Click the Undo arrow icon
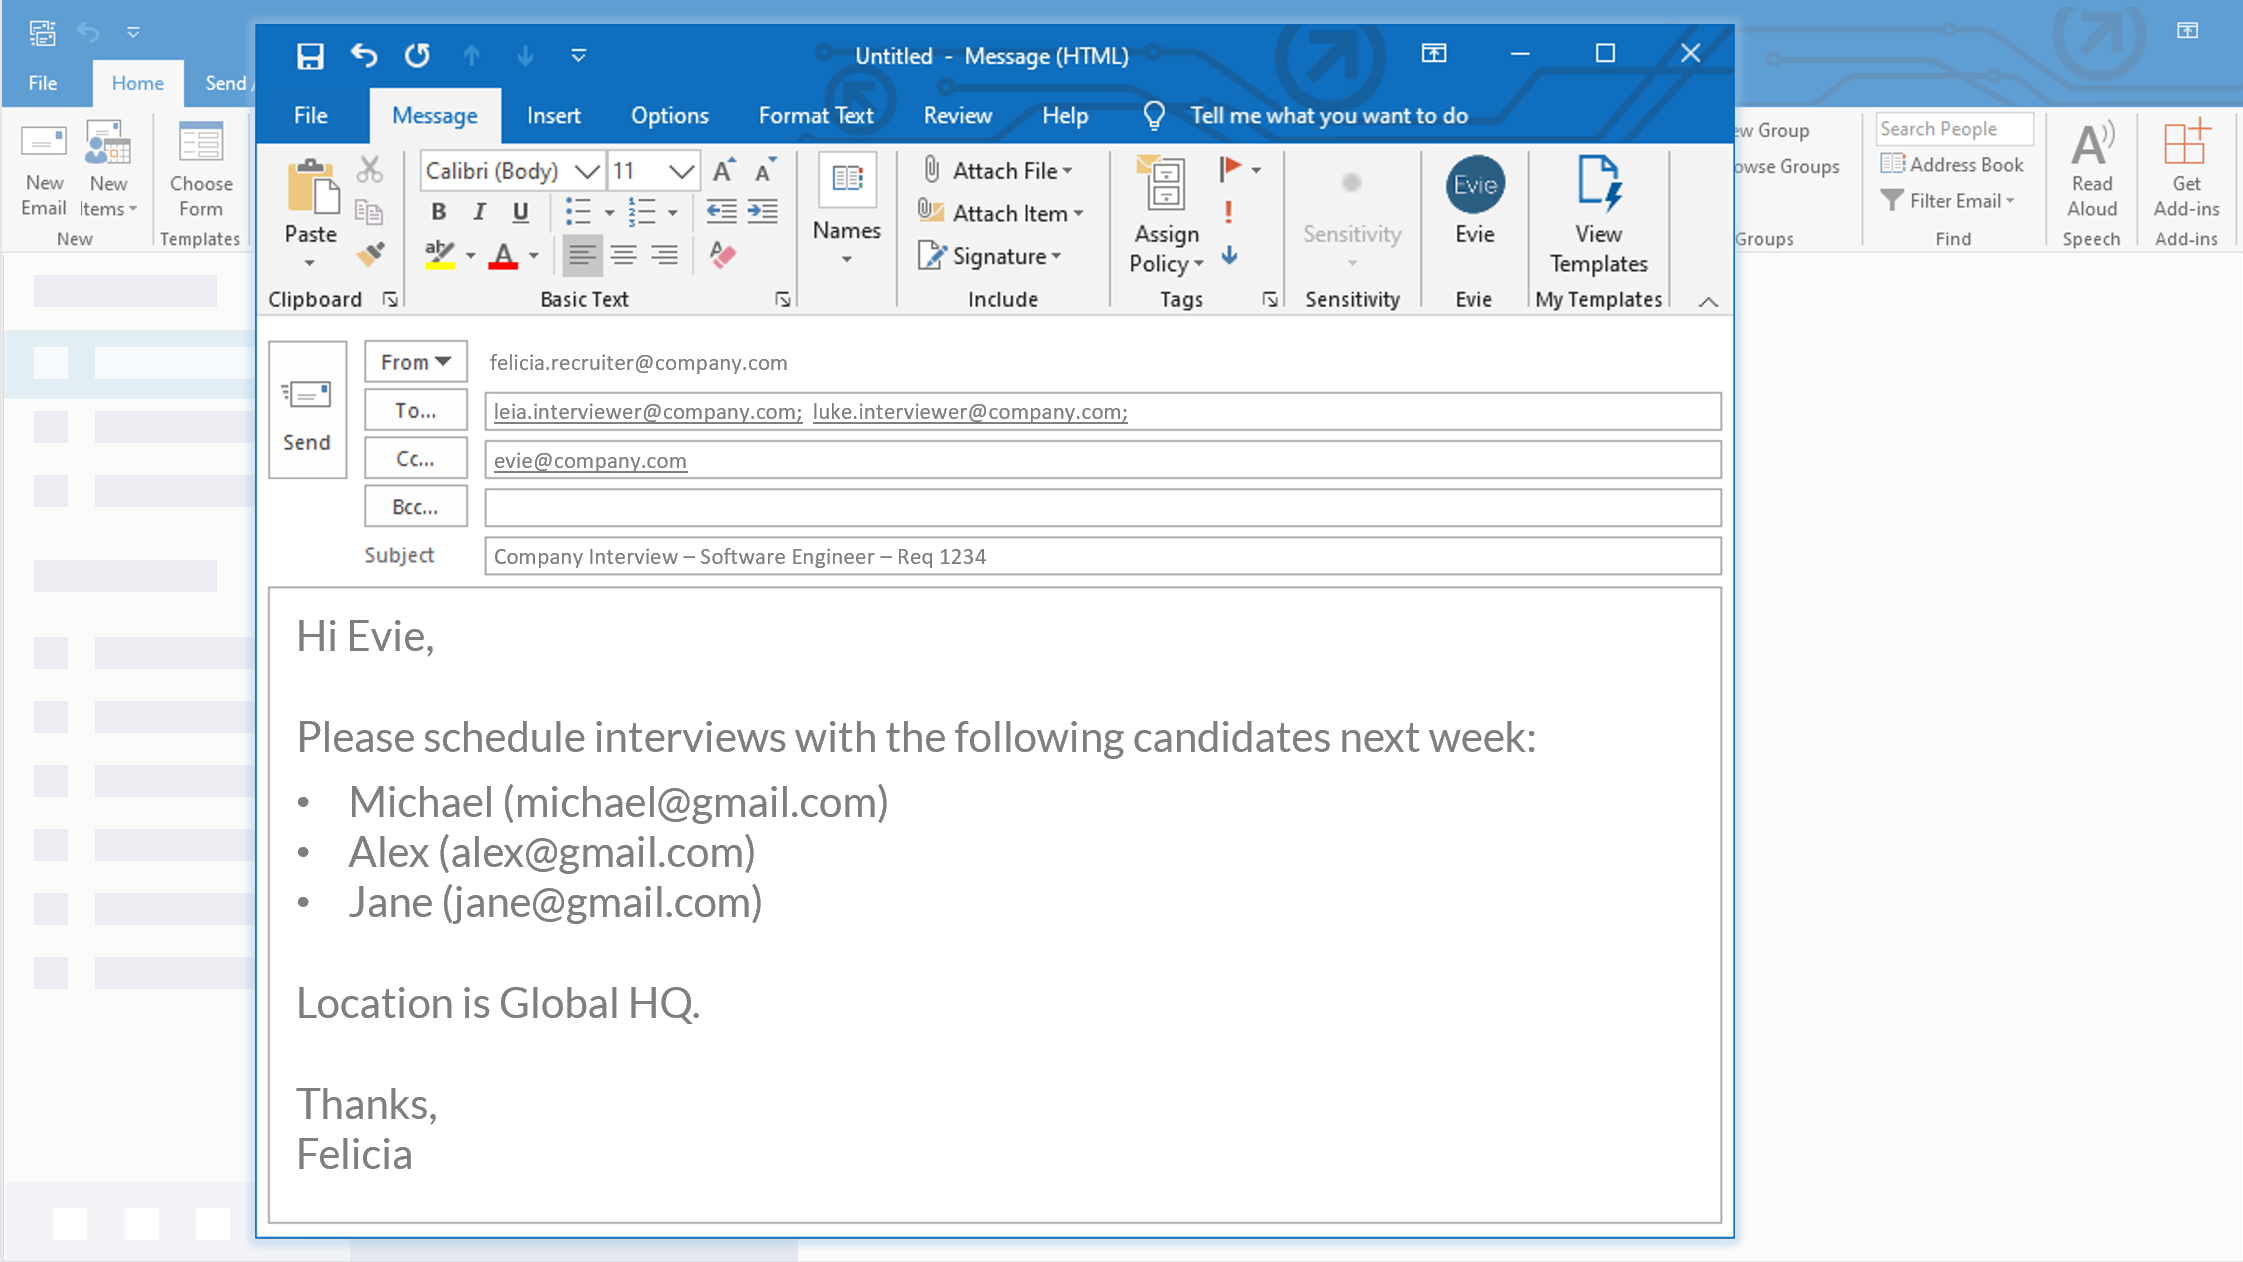 point(364,55)
